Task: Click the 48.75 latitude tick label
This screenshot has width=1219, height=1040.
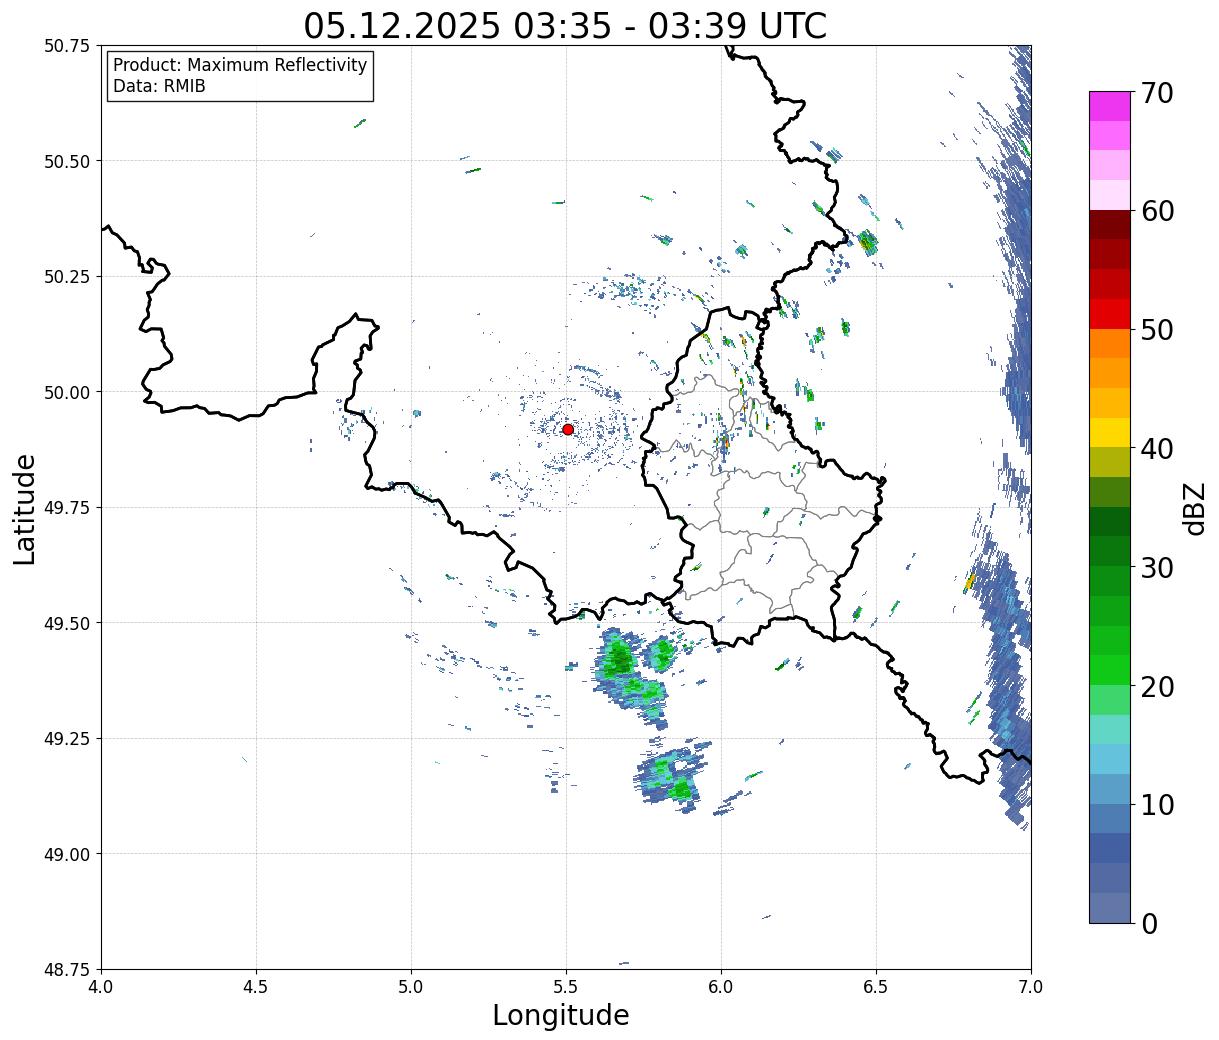Action: [x=66, y=970]
